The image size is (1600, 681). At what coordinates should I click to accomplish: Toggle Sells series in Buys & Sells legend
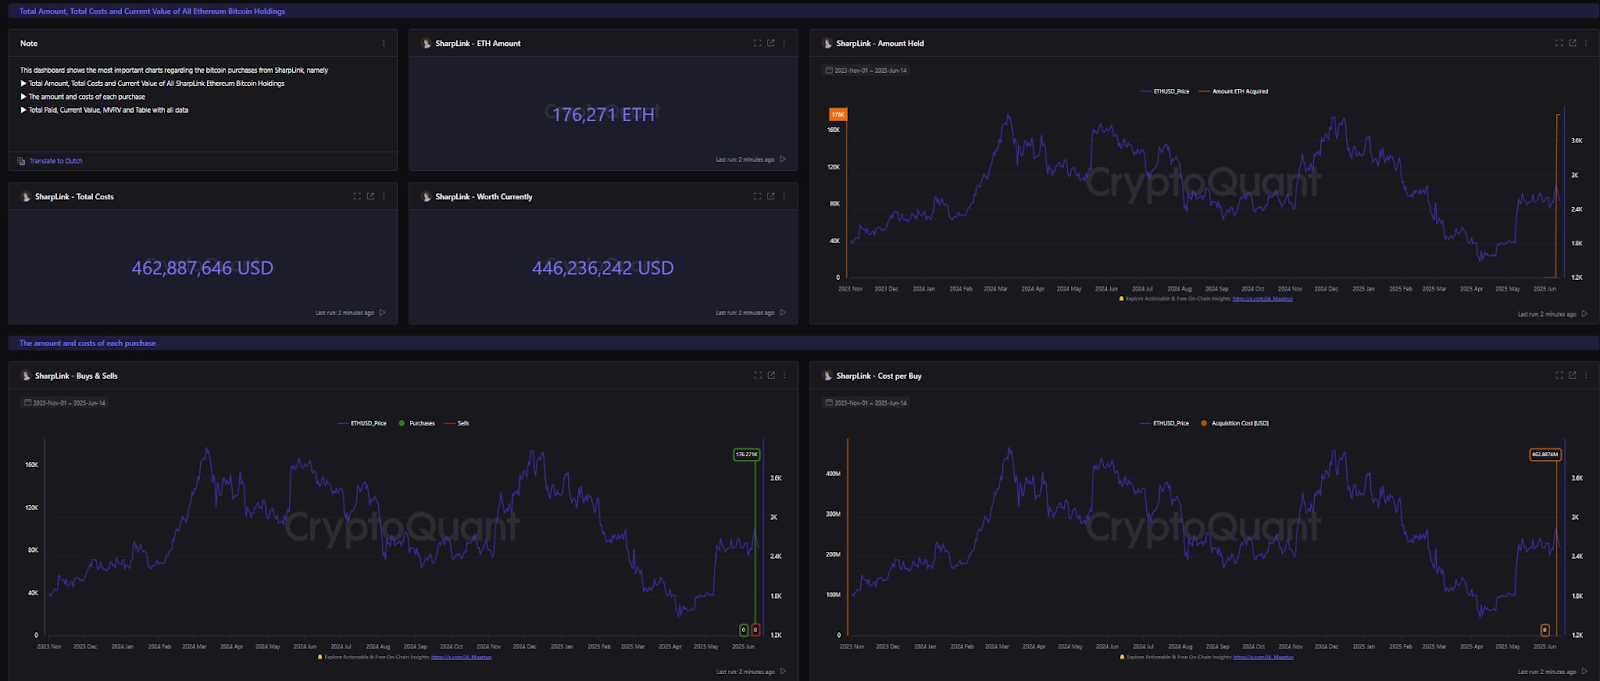(457, 423)
